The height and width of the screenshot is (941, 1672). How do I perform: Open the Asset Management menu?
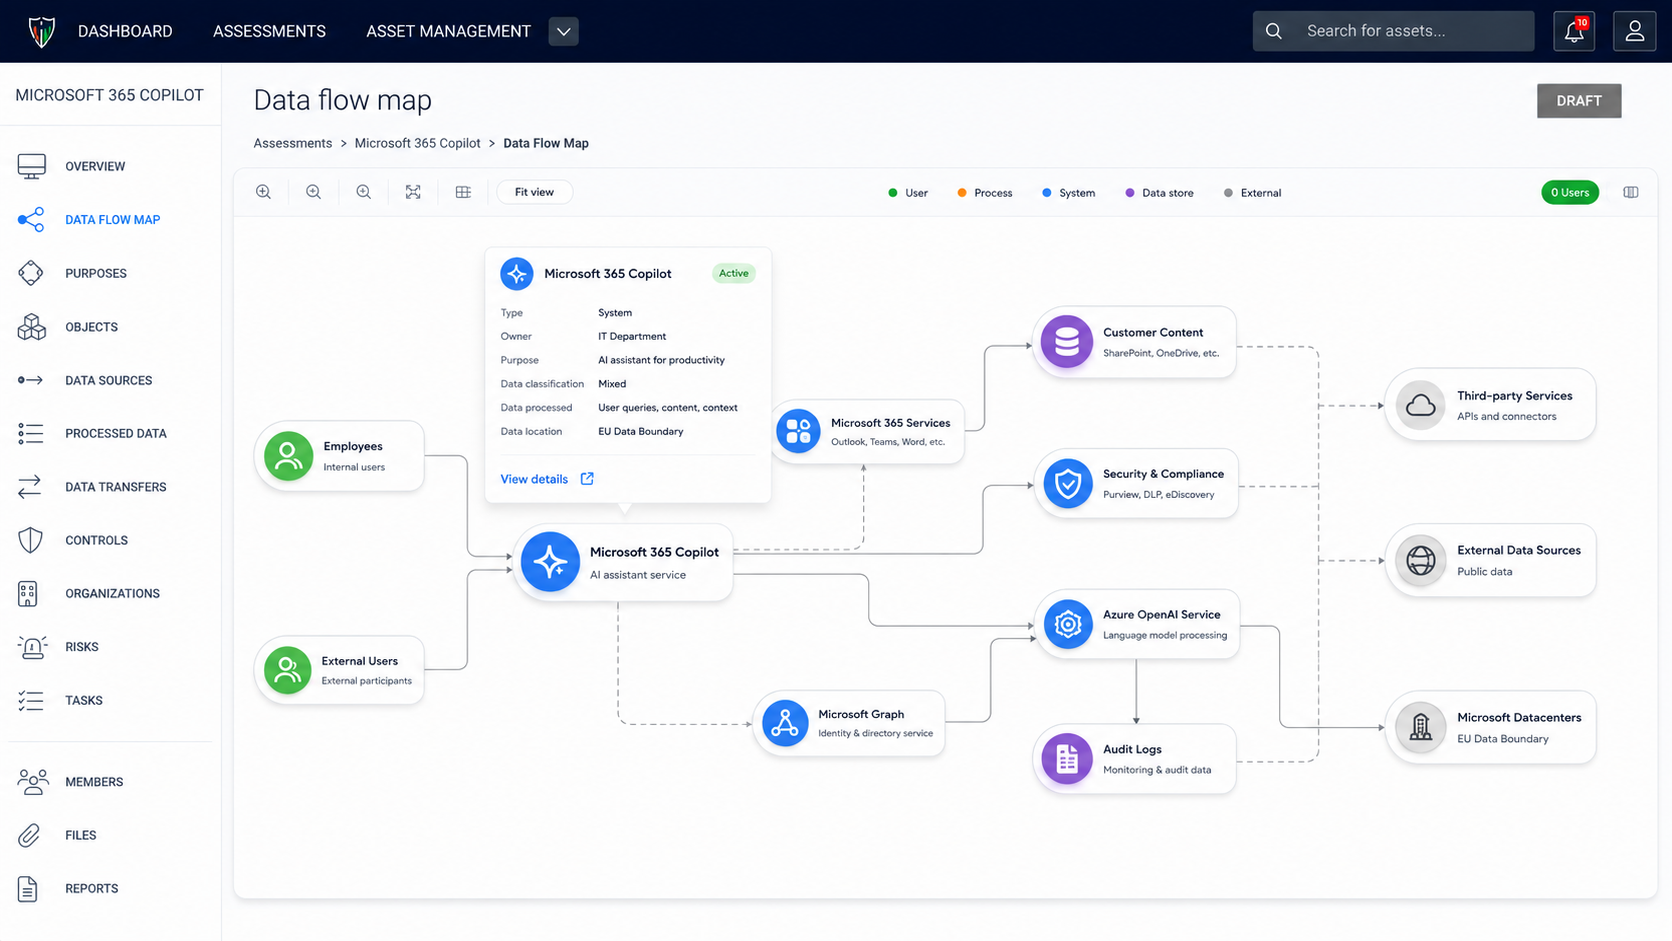click(448, 31)
